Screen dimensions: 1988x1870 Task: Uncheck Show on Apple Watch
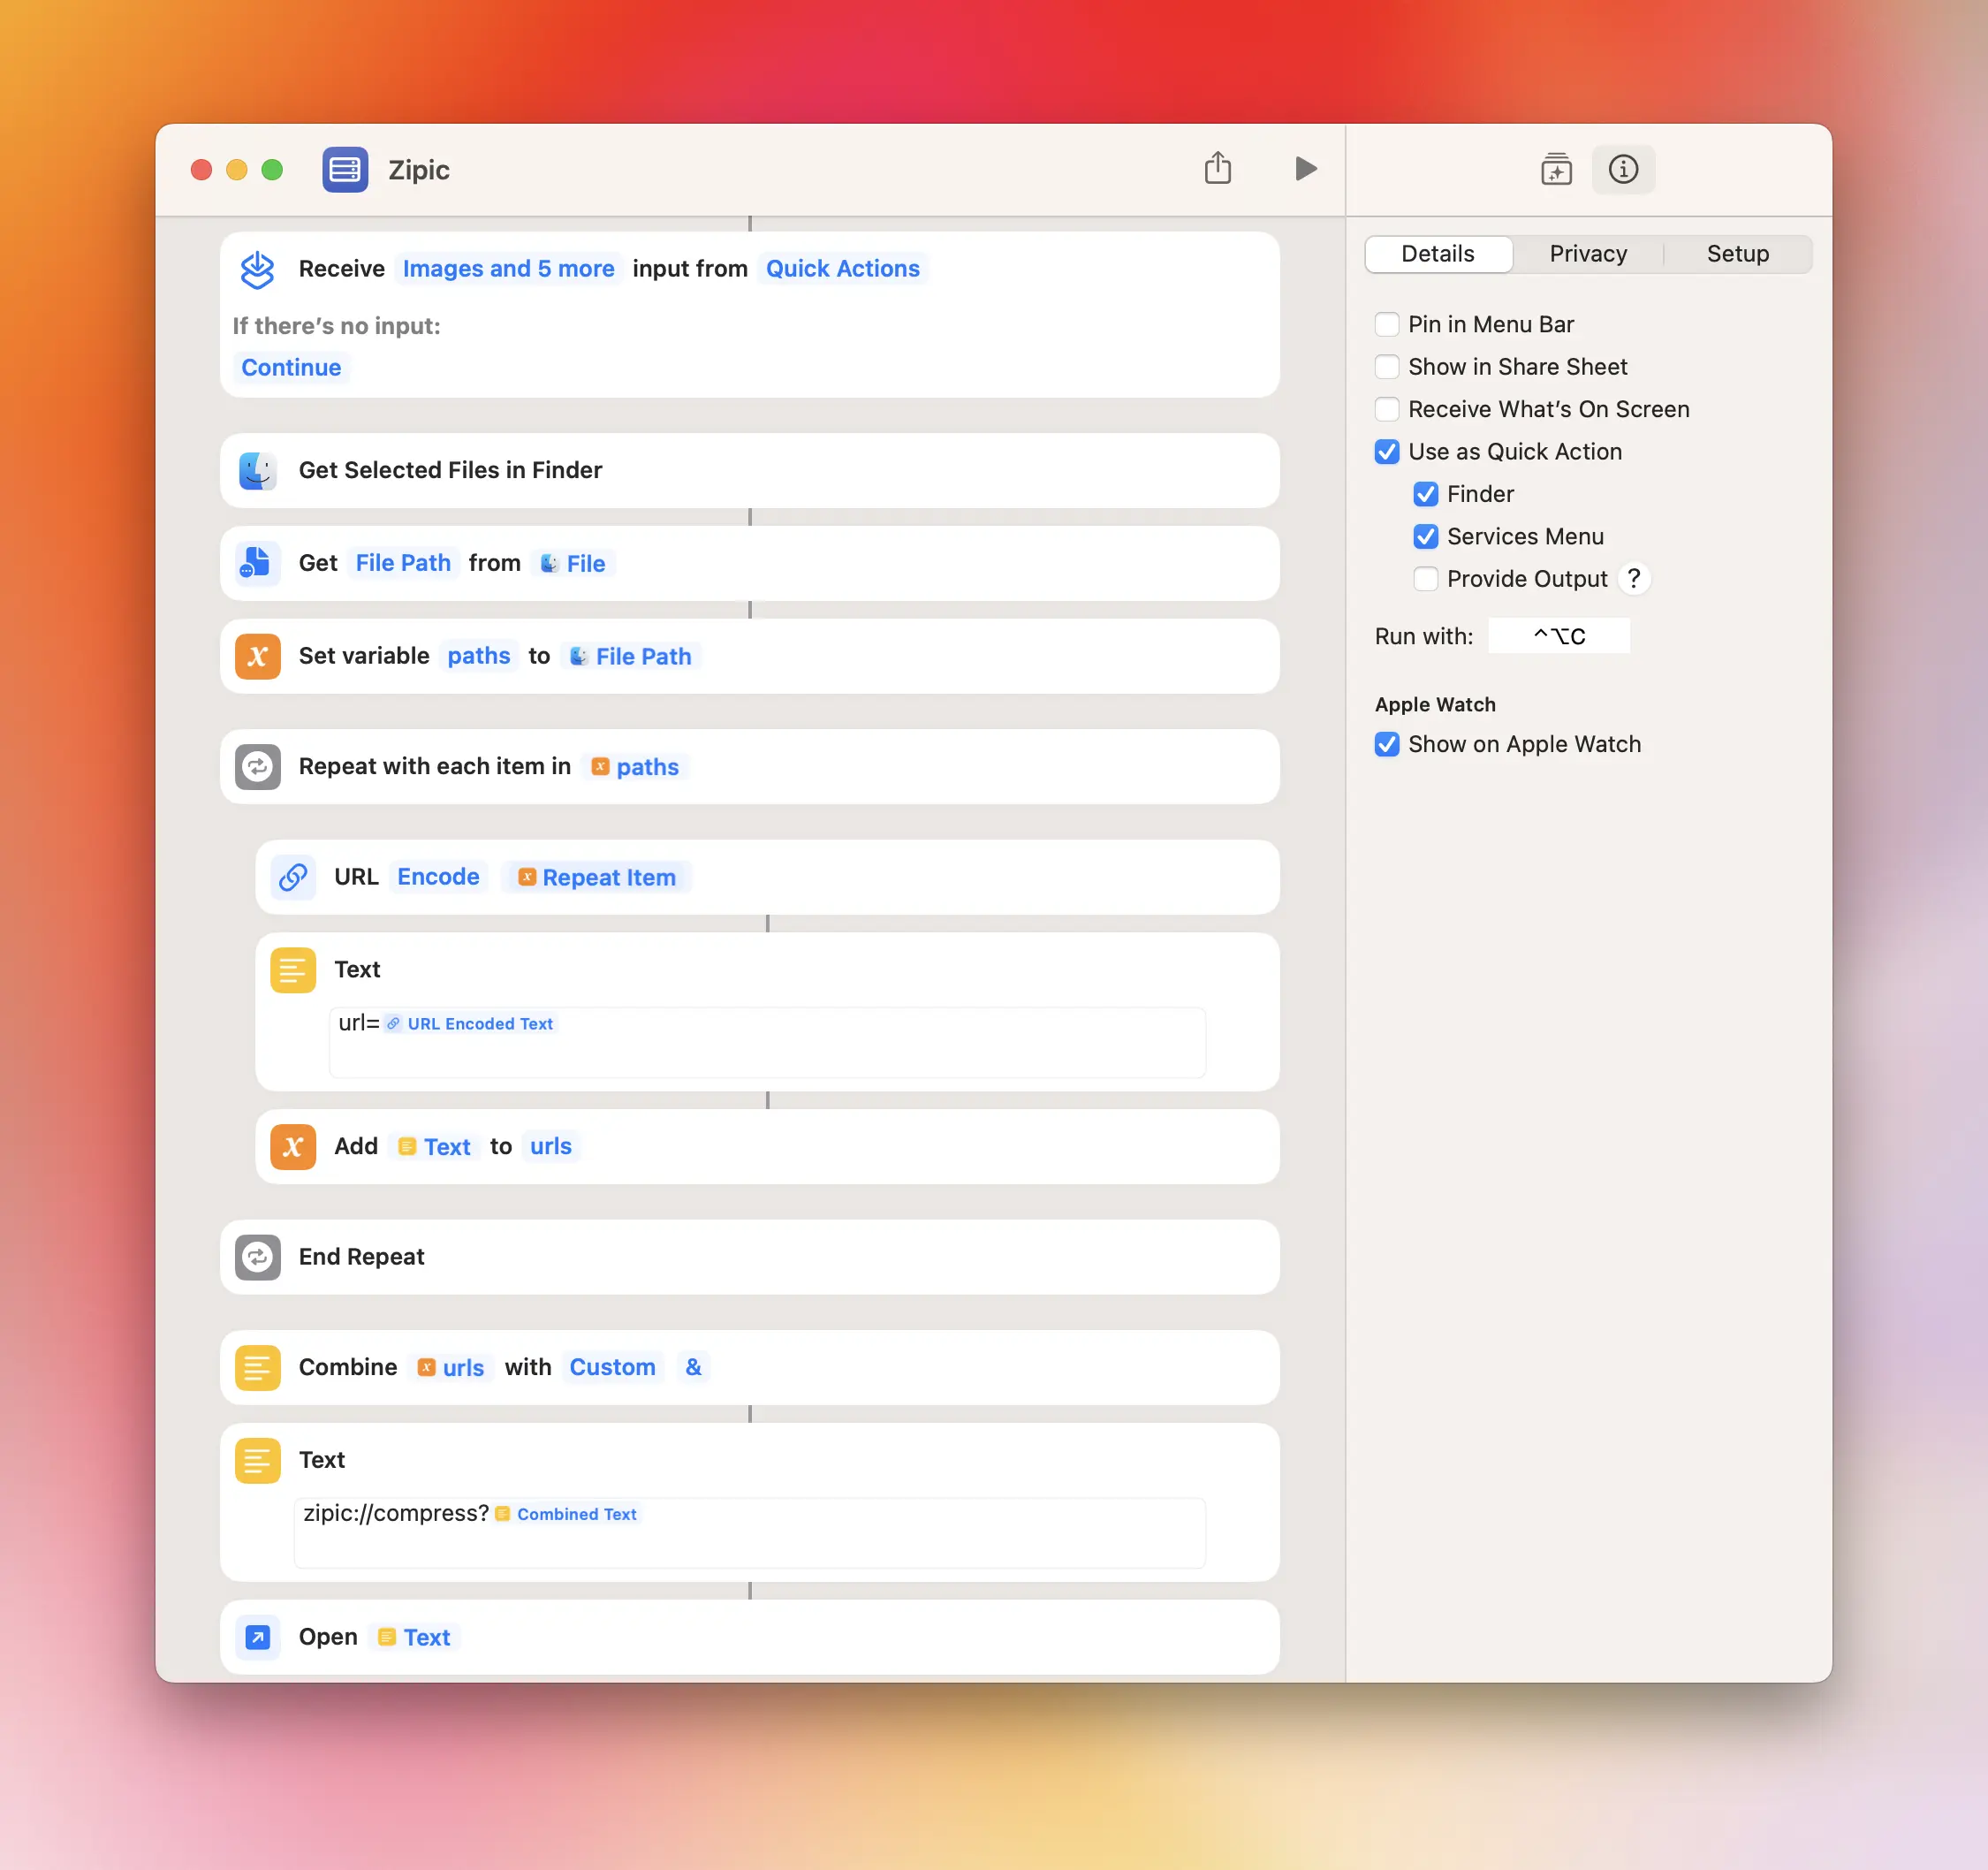tap(1386, 744)
